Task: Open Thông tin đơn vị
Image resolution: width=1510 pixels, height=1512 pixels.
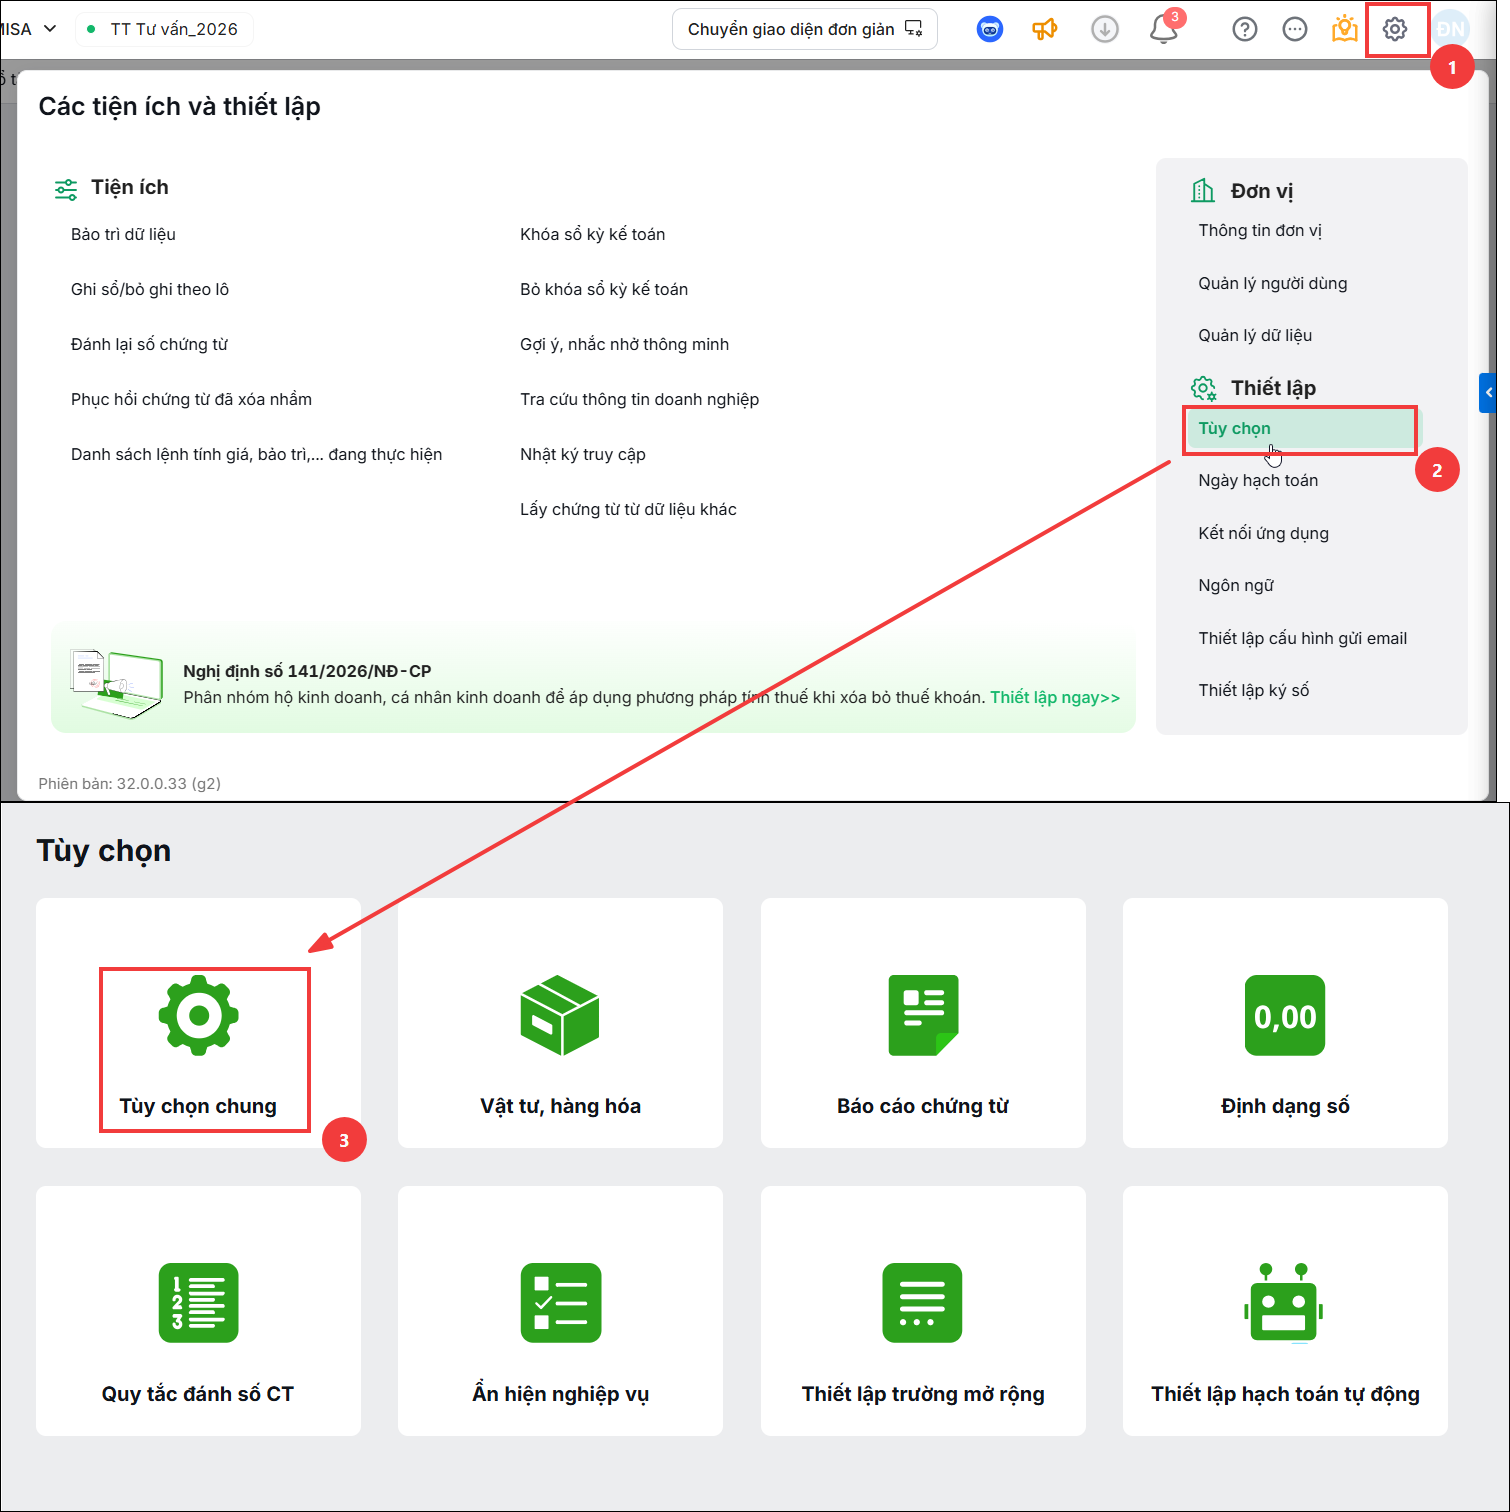Action: (1260, 231)
